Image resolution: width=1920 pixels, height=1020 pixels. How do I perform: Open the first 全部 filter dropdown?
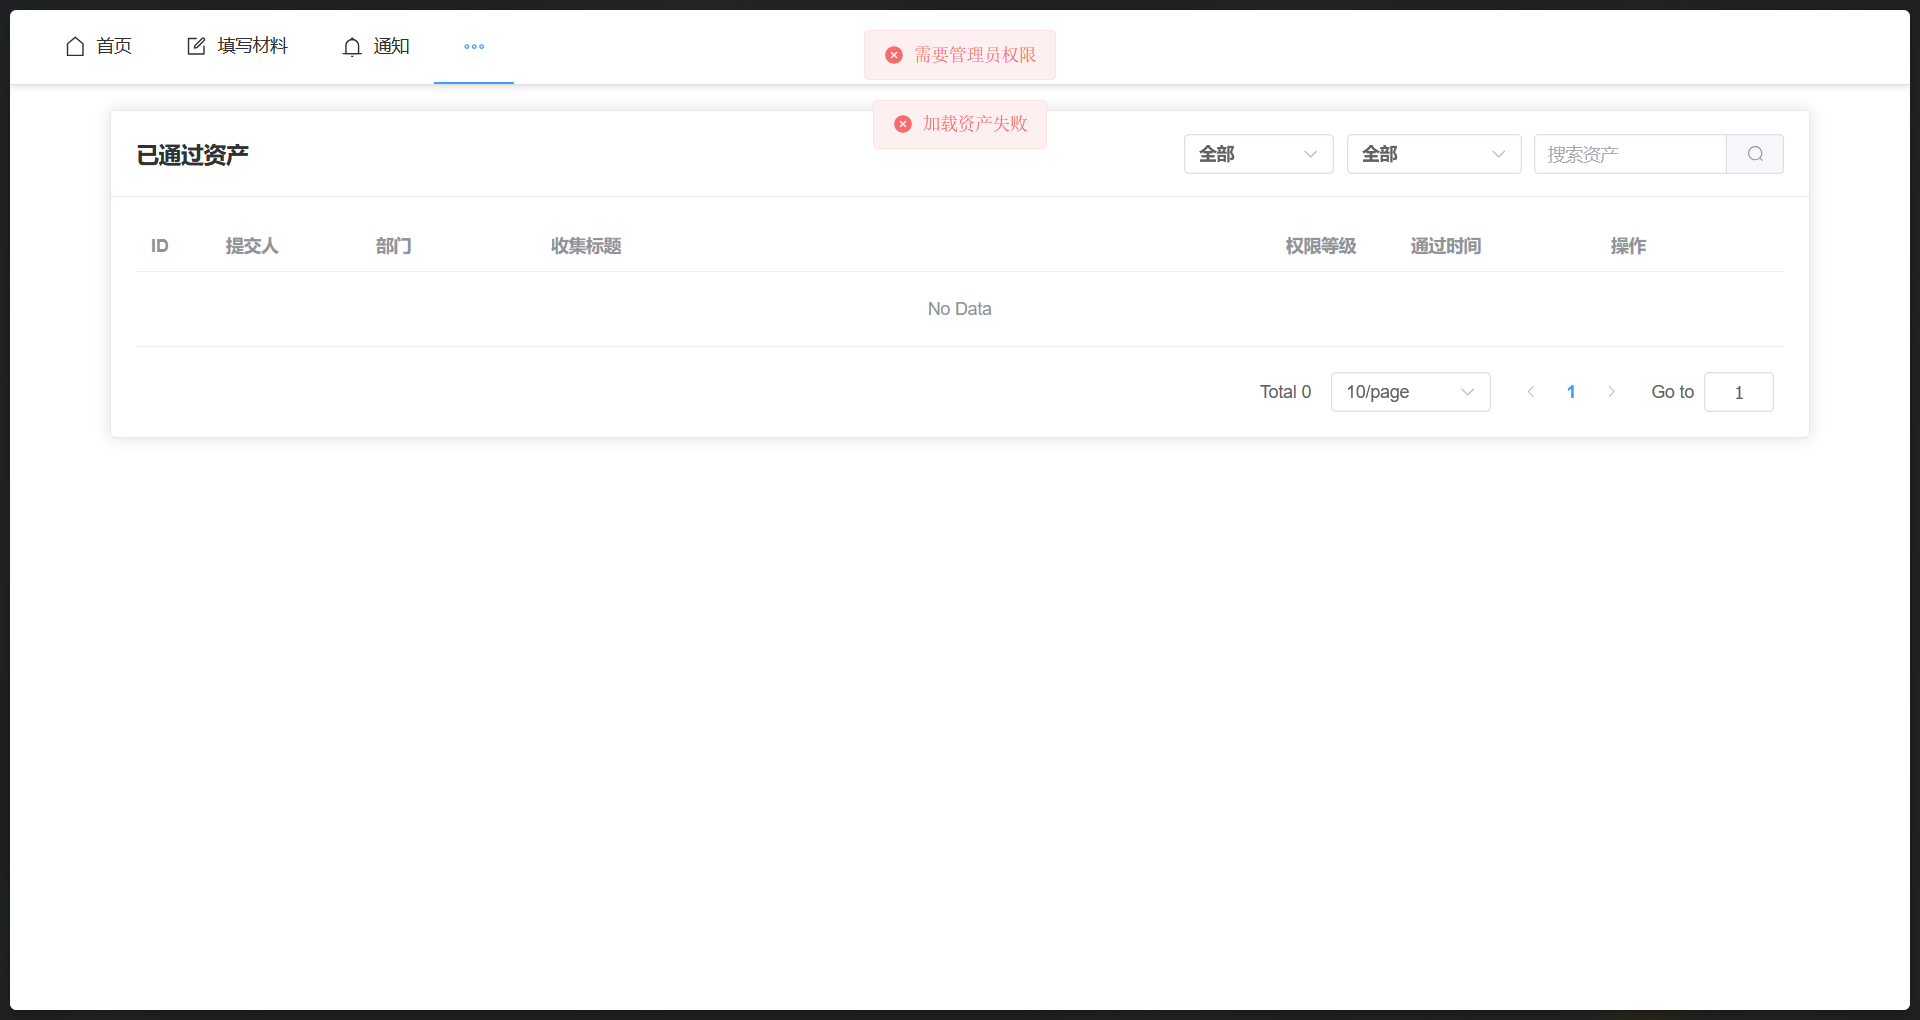click(1258, 154)
